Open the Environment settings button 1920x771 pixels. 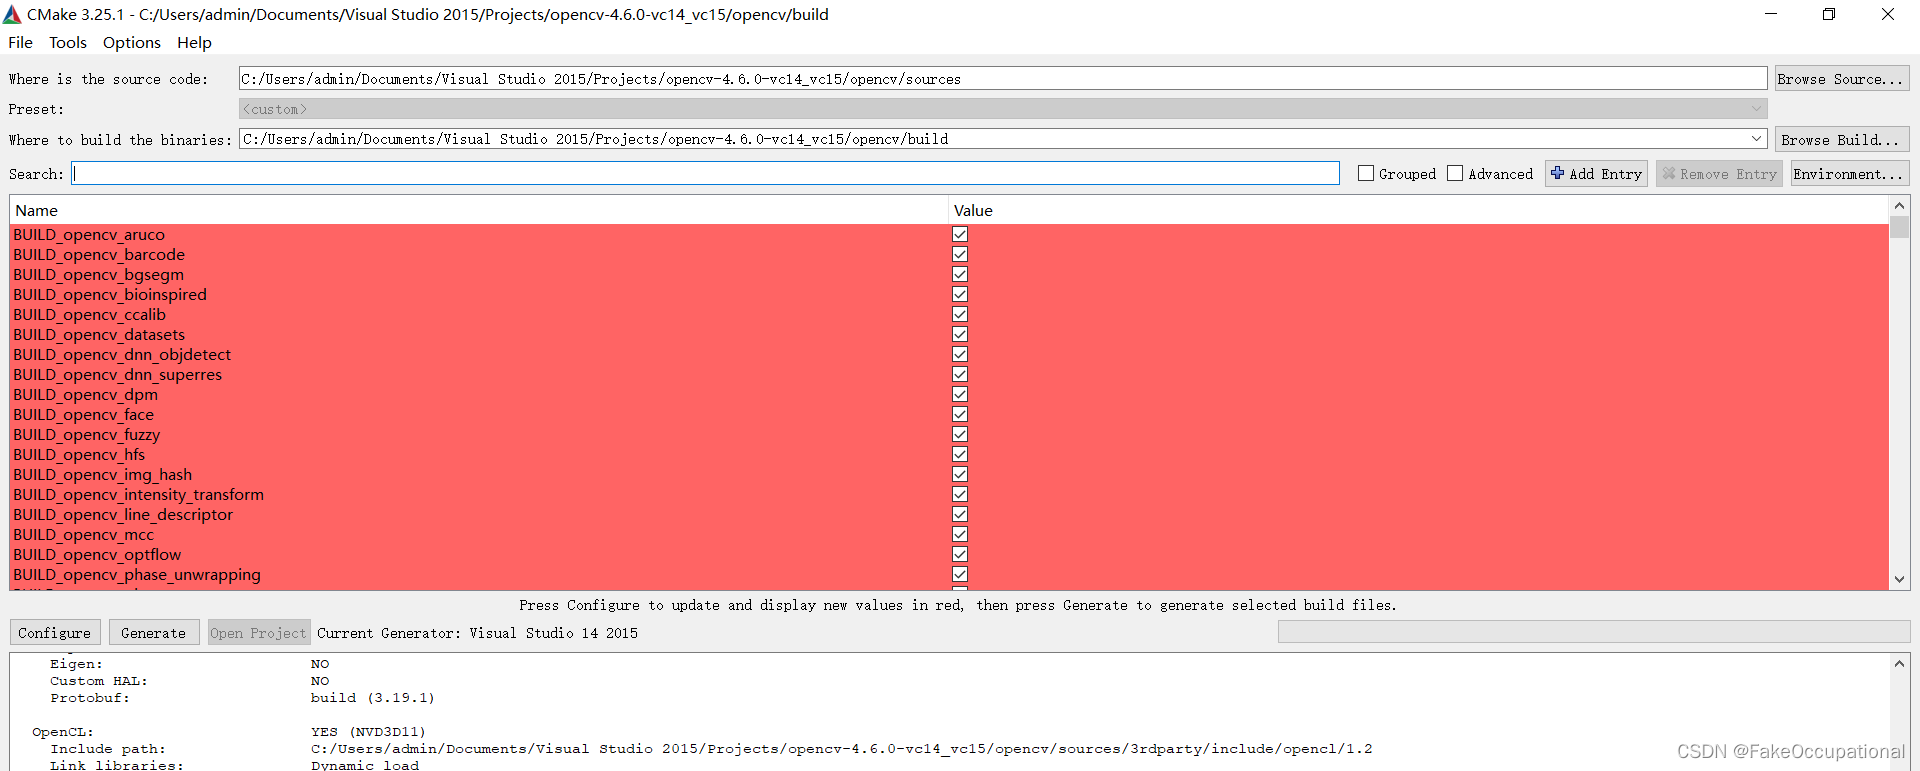1849,174
